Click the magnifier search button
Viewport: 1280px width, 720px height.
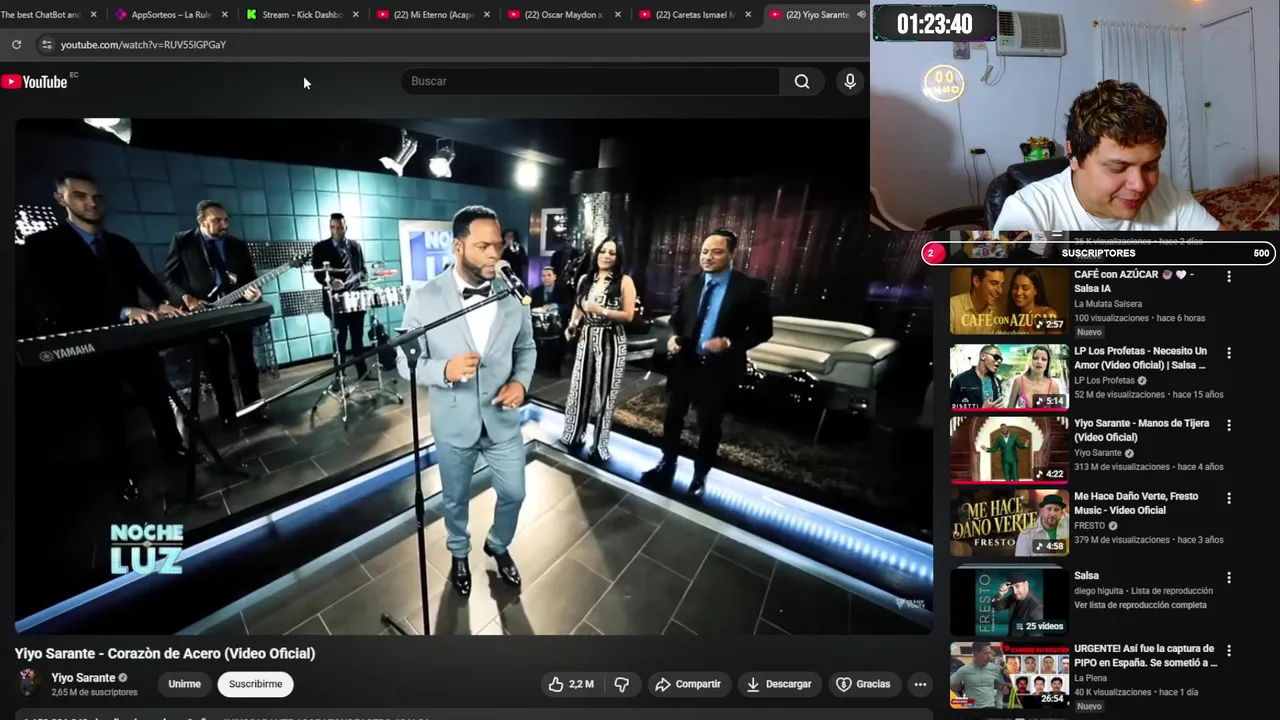click(802, 81)
